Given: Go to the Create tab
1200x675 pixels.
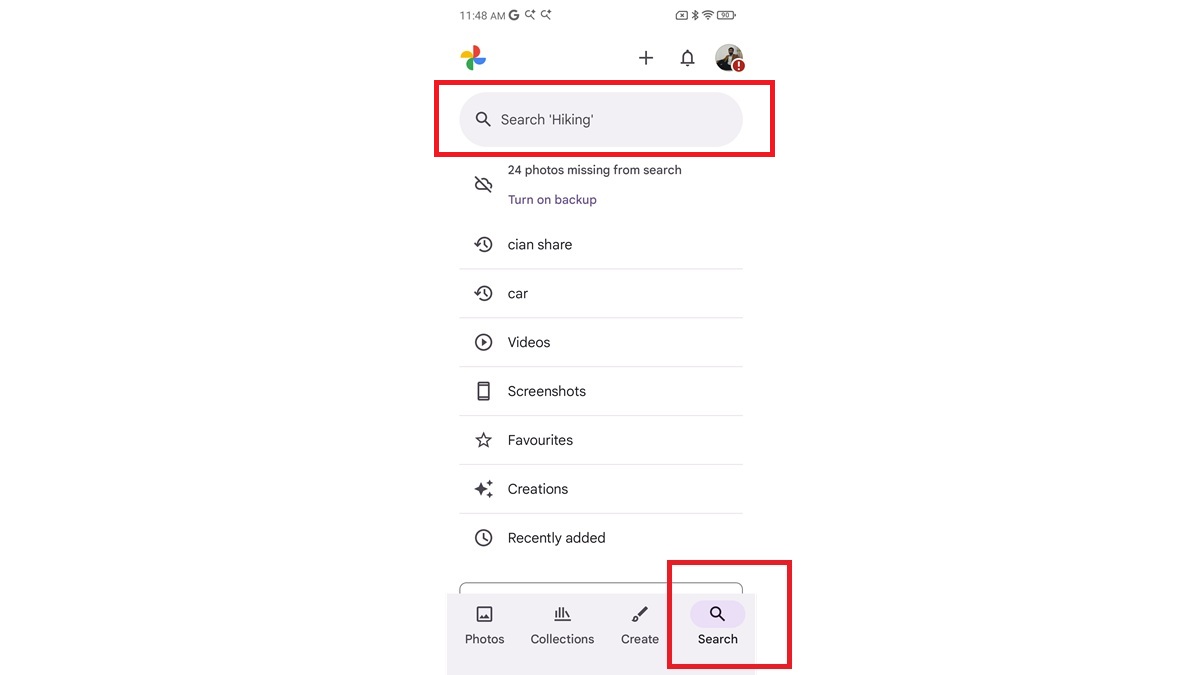Looking at the screenshot, I should click(x=640, y=625).
